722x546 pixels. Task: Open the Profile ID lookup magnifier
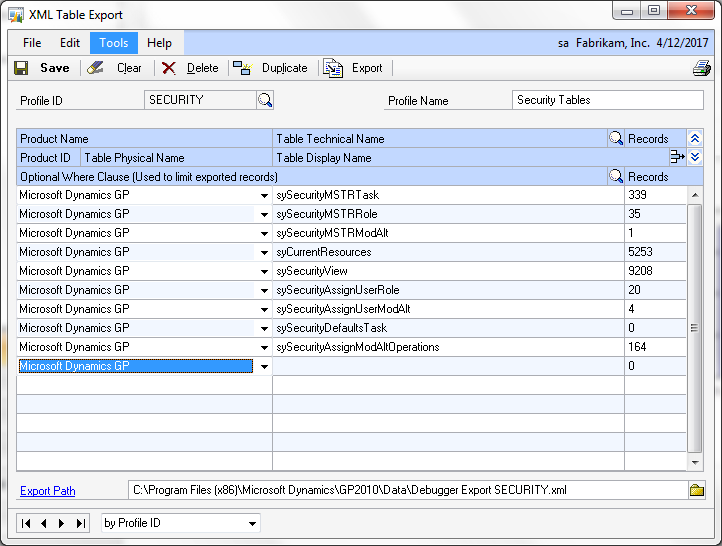point(265,100)
